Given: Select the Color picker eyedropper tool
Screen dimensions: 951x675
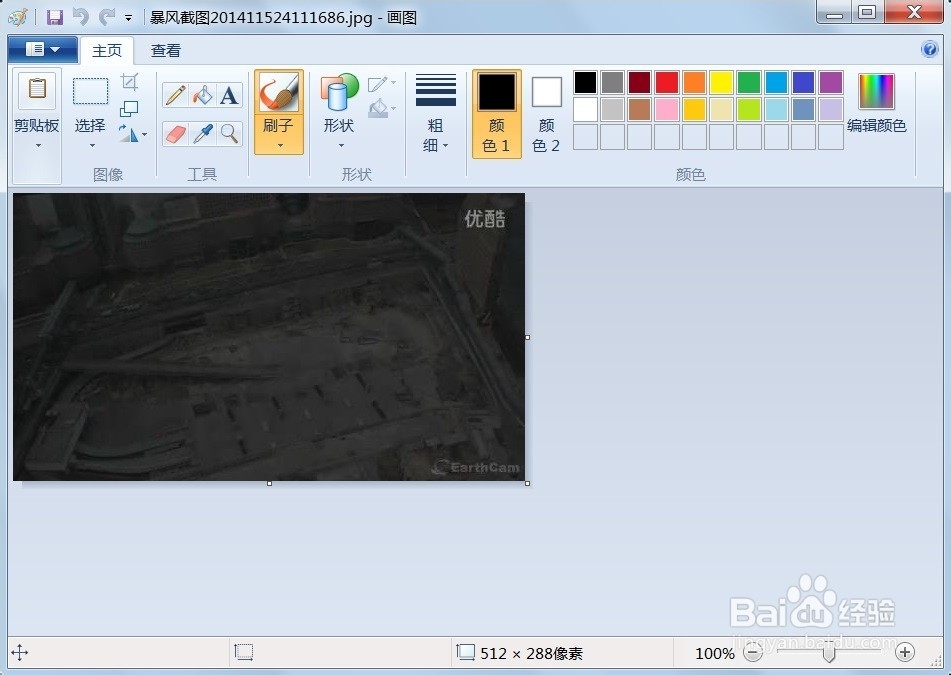Looking at the screenshot, I should click(203, 133).
